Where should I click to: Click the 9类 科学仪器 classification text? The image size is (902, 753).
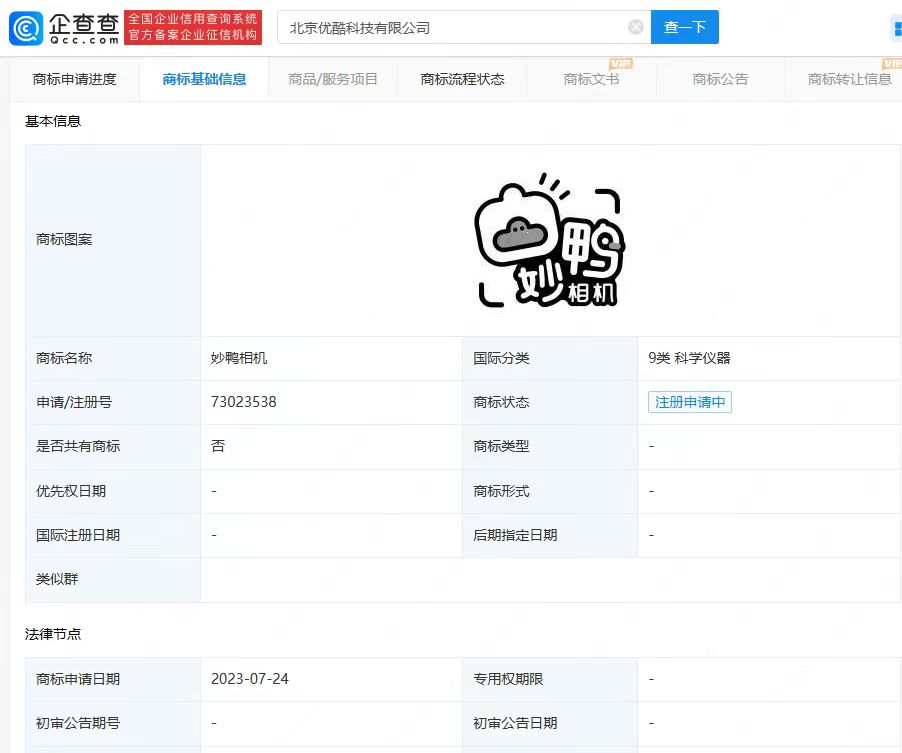[689, 358]
